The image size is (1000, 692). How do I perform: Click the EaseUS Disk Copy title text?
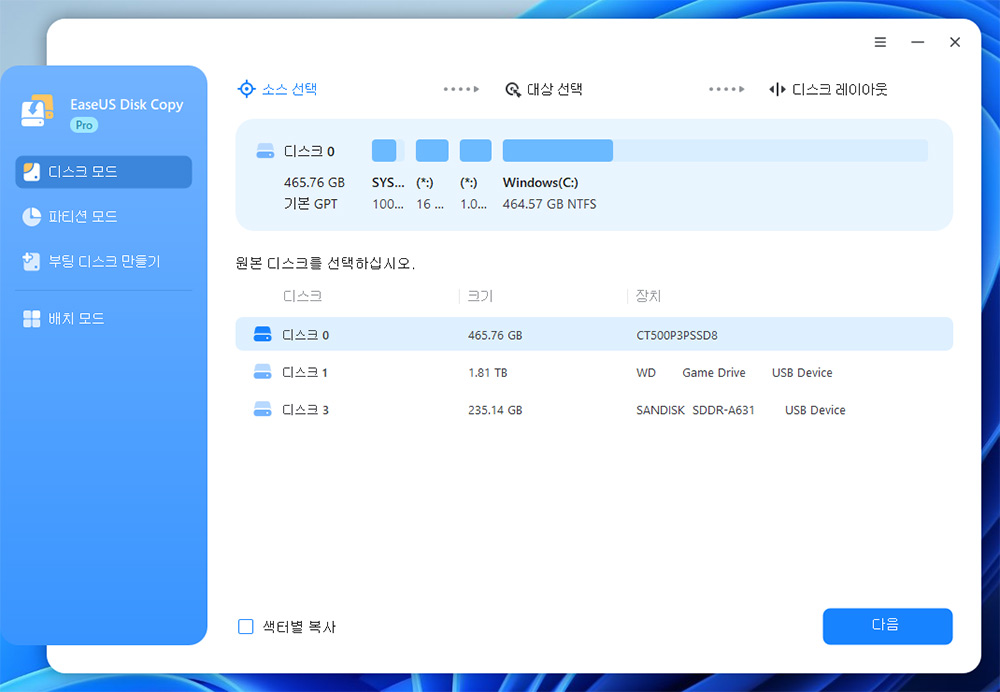pyautogui.click(x=126, y=105)
